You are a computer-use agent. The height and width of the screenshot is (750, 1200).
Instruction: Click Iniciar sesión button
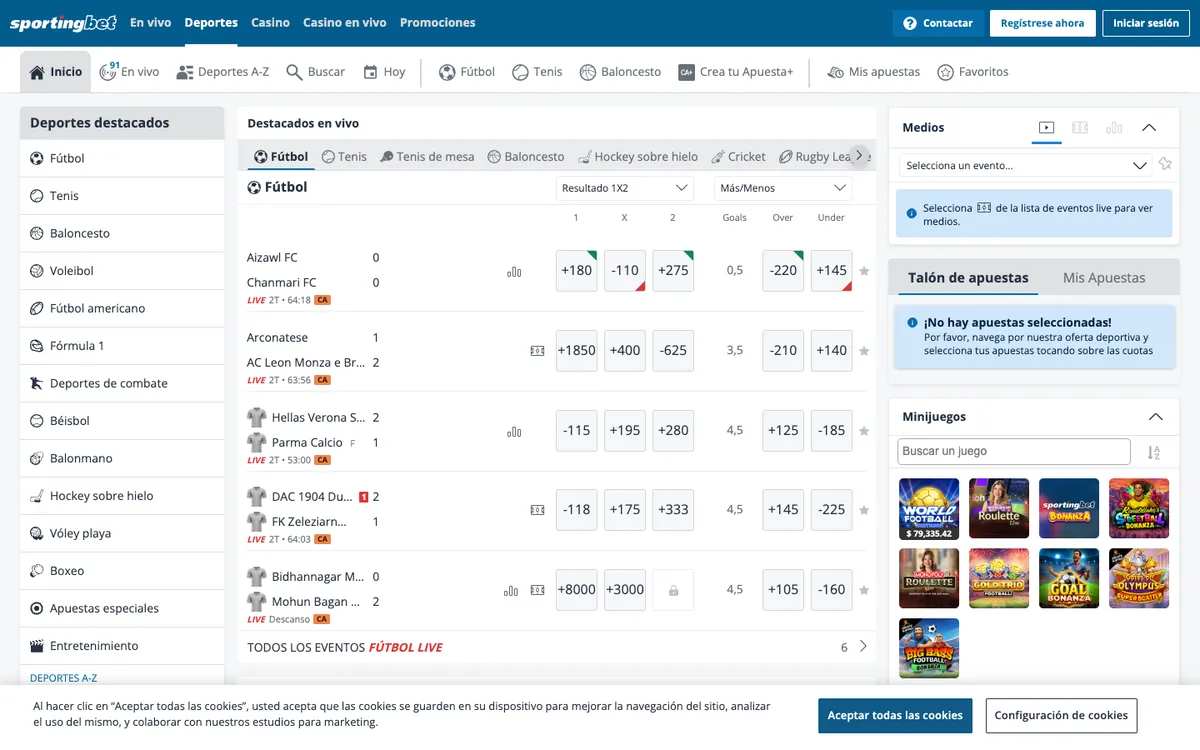pyautogui.click(x=1146, y=23)
